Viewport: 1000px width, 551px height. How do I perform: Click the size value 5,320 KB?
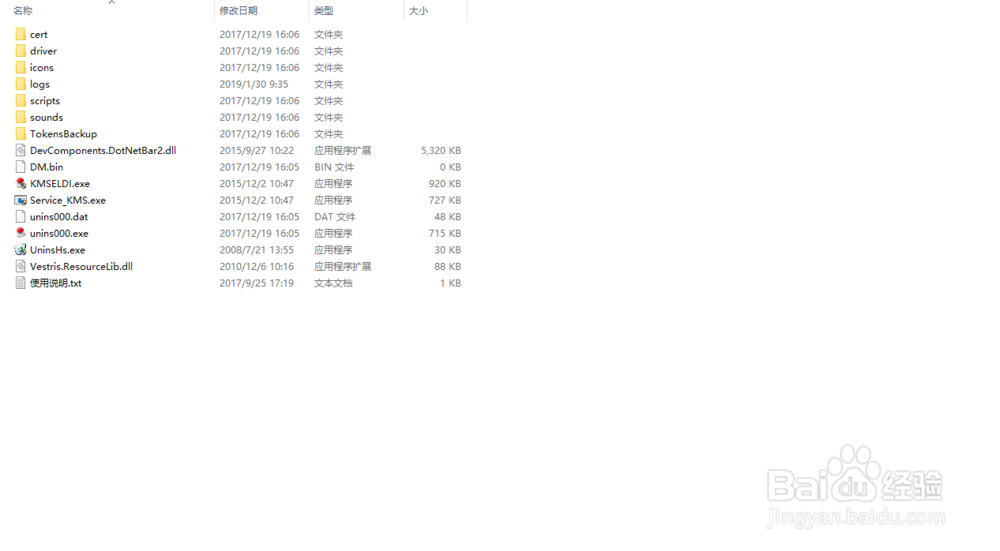tap(441, 151)
